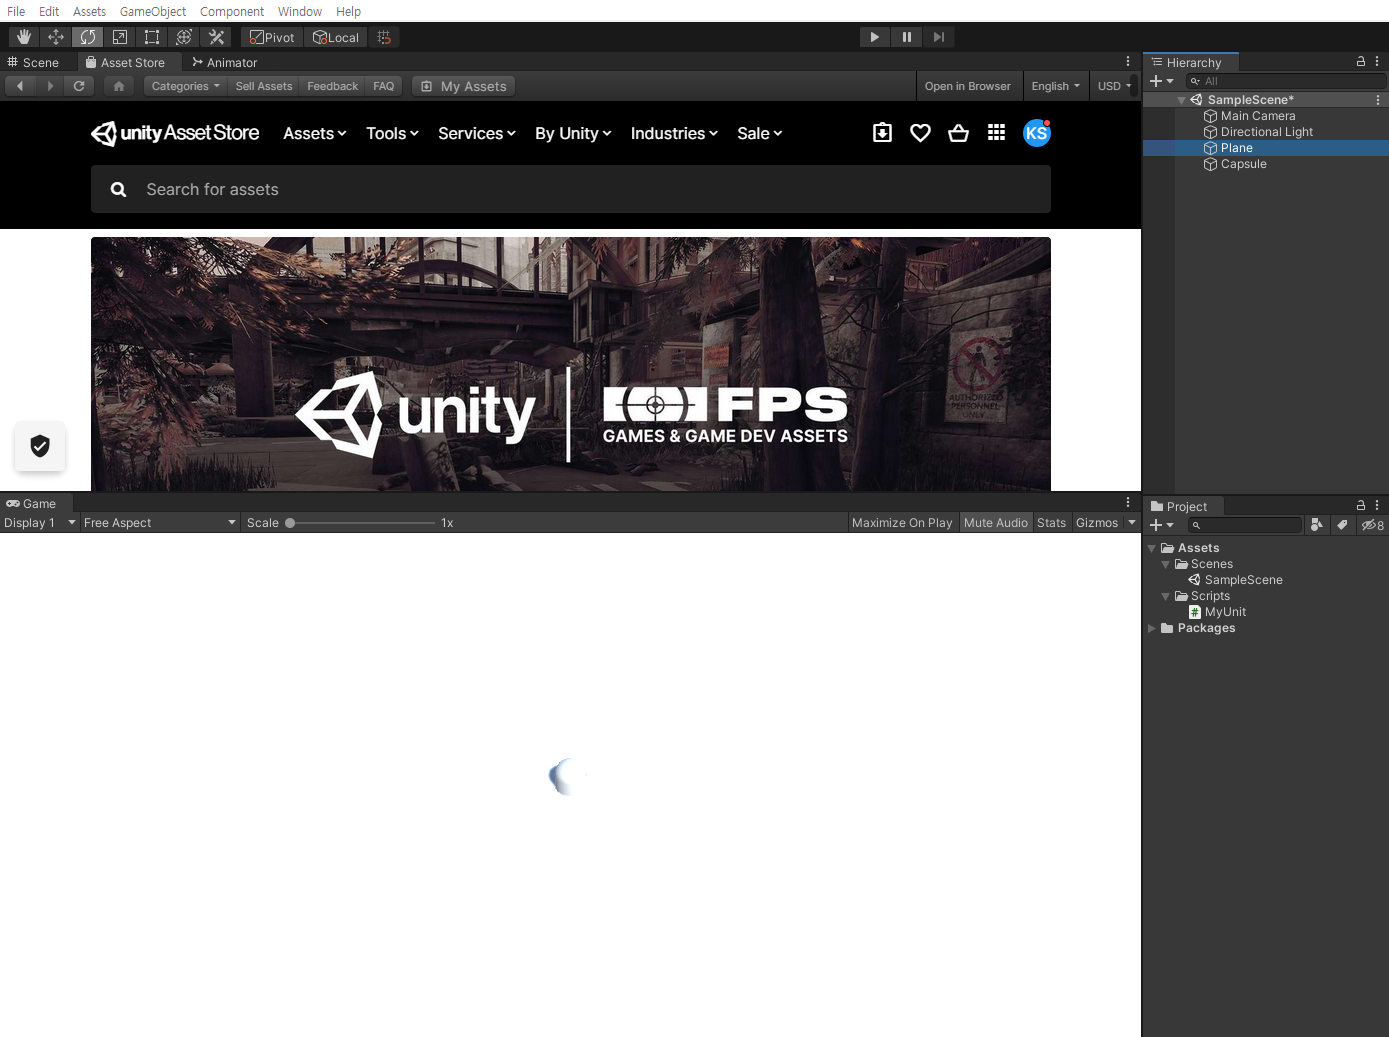The height and width of the screenshot is (1037, 1389).
Task: Pause the game playback
Action: click(x=907, y=37)
